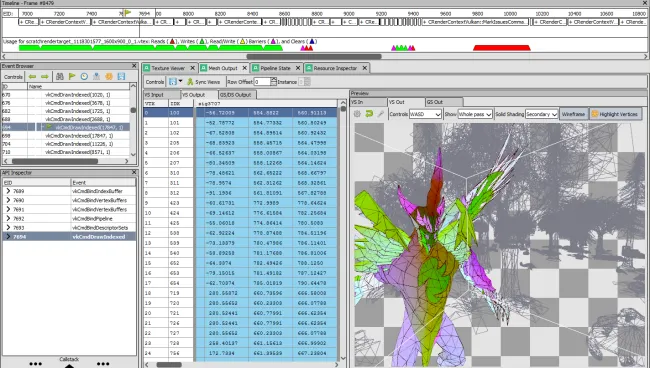Click the bookmark flag icon in Event Browser

coord(72,77)
